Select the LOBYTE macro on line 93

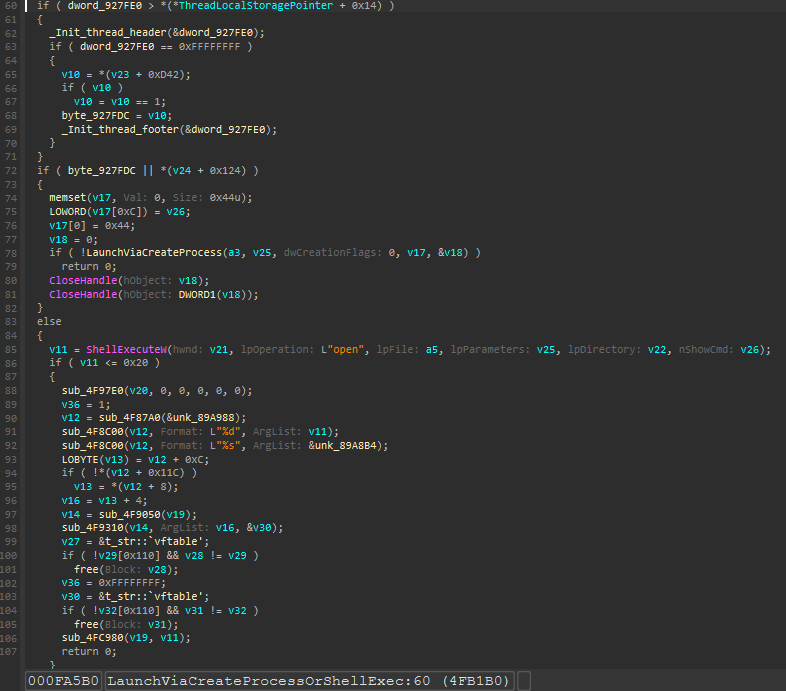pos(80,460)
